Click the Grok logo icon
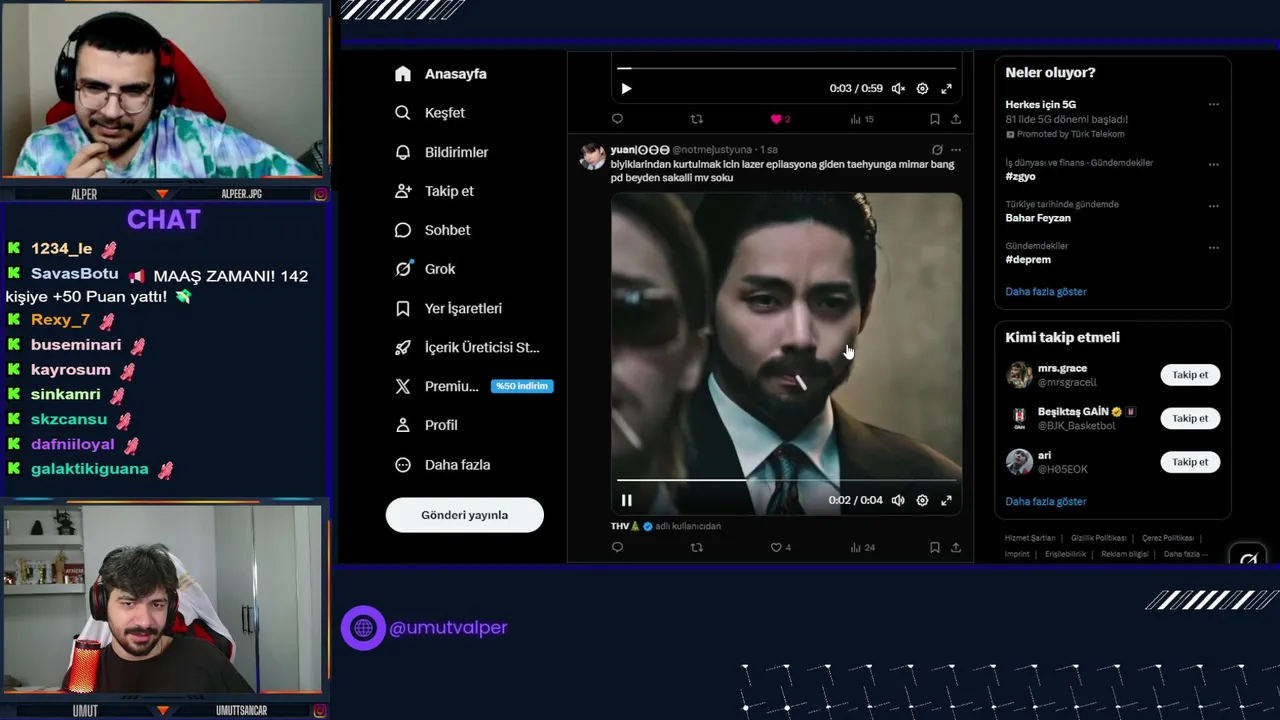This screenshot has height=720, width=1280. tap(403, 269)
